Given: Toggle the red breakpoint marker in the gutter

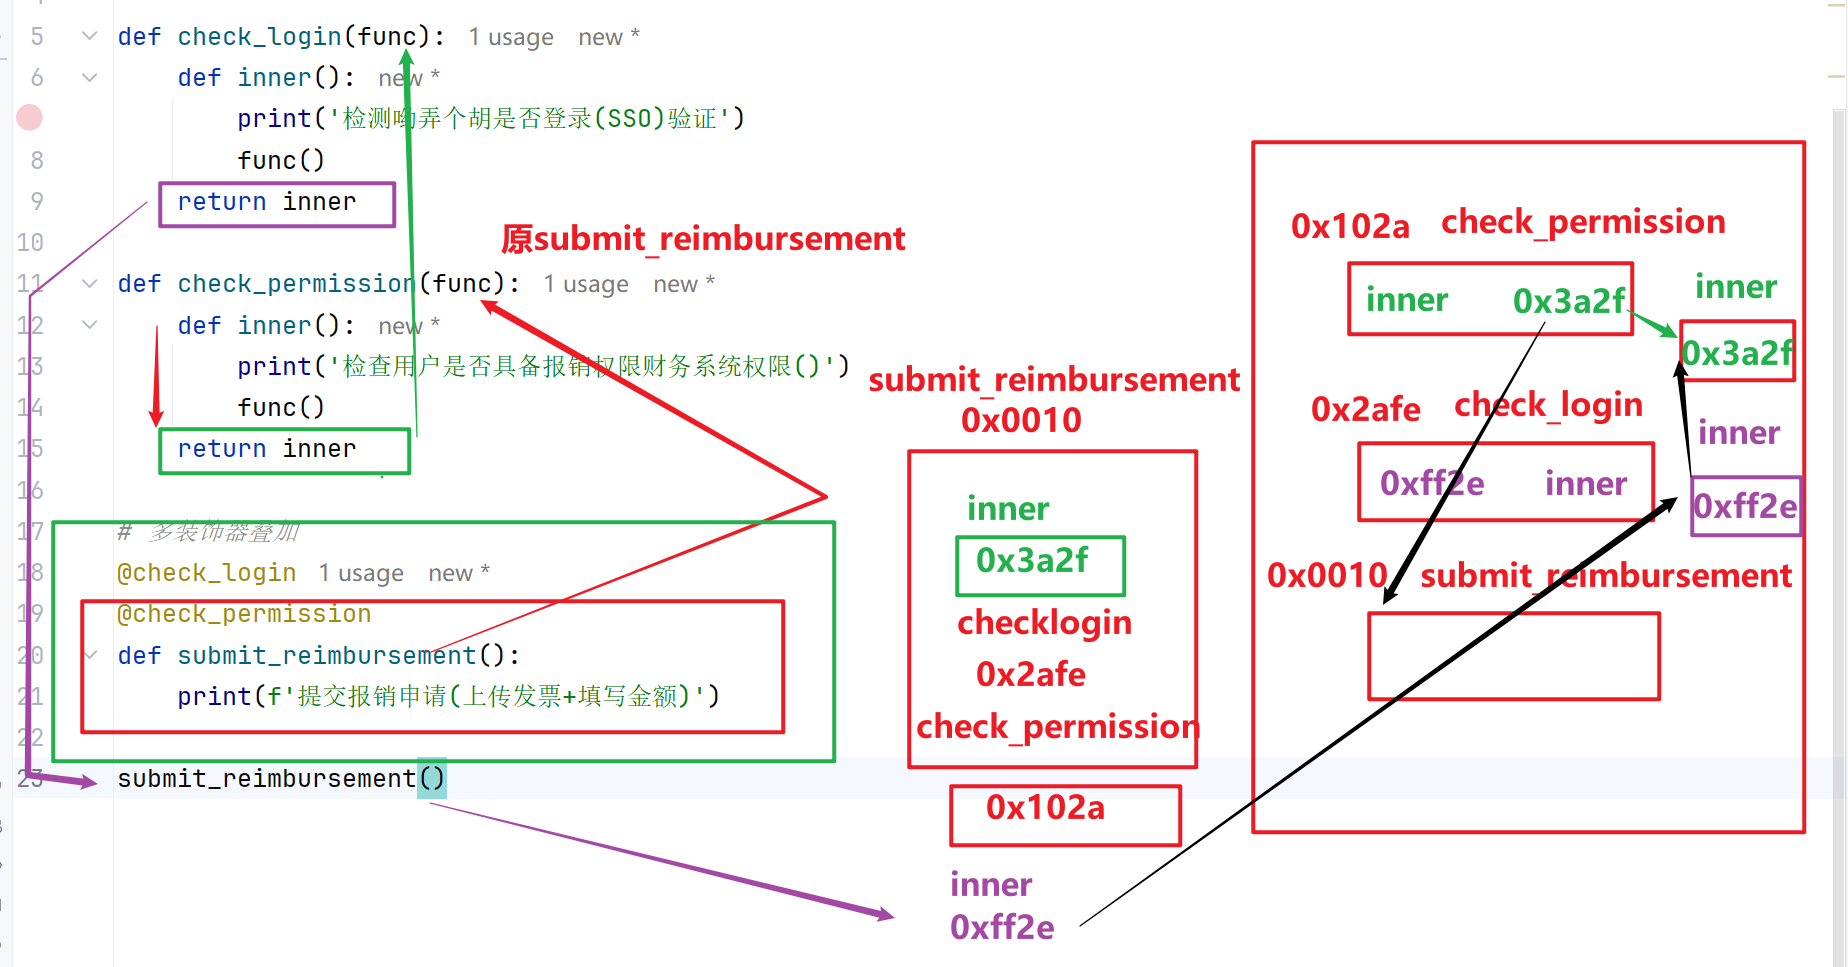Looking at the screenshot, I should click(x=30, y=118).
